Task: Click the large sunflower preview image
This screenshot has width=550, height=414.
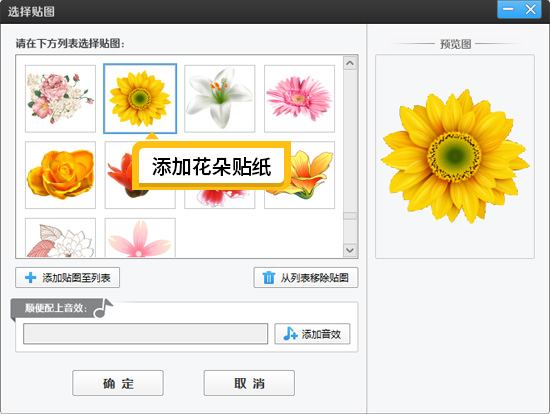Action: click(x=455, y=156)
